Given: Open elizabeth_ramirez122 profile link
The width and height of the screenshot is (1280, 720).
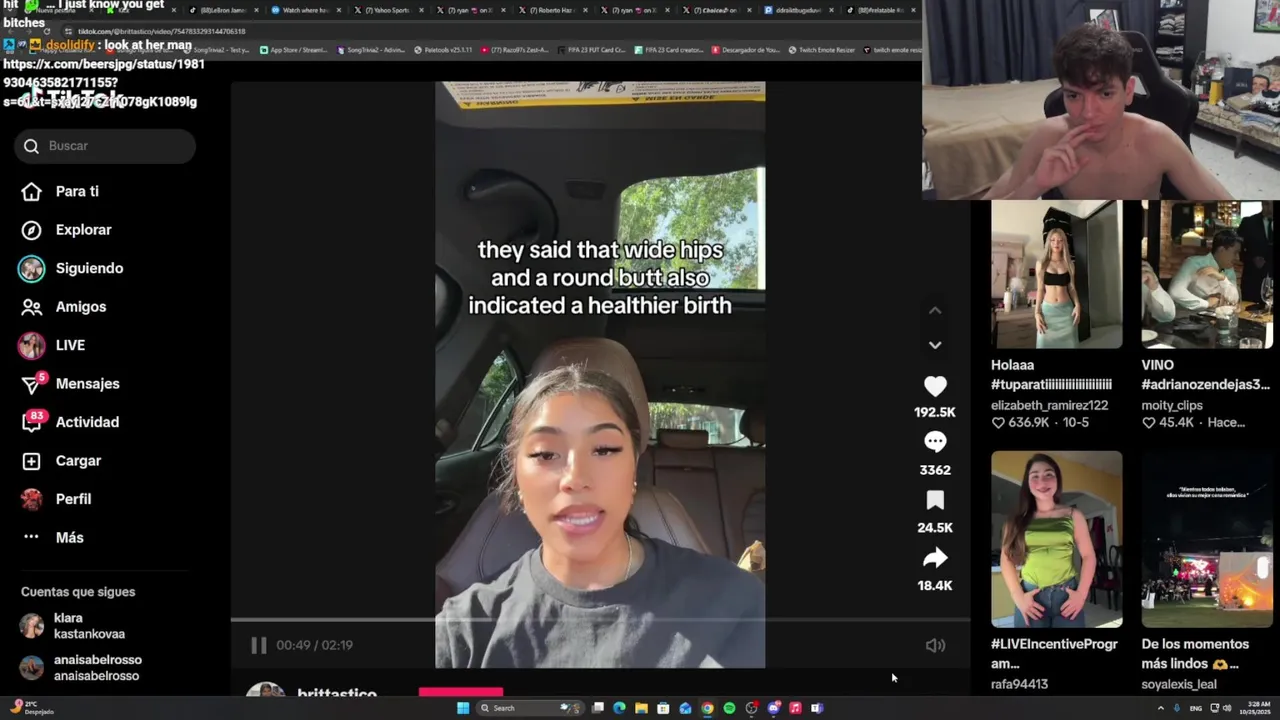Looking at the screenshot, I should click(x=1049, y=405).
